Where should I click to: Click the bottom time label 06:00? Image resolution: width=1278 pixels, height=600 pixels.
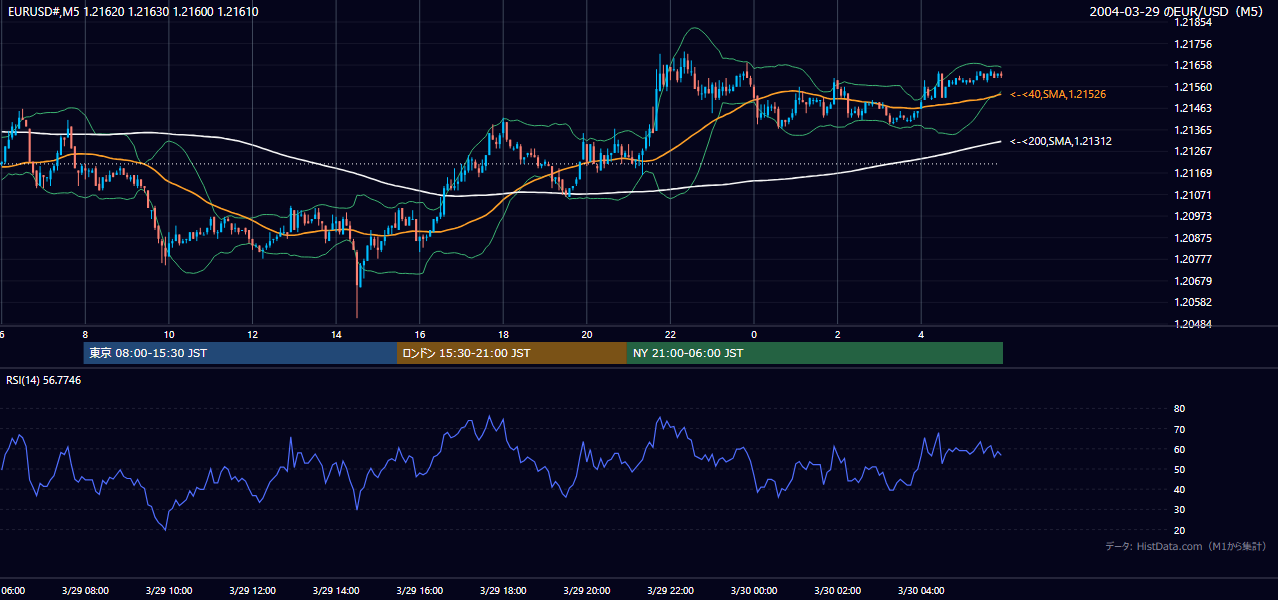coord(12,591)
